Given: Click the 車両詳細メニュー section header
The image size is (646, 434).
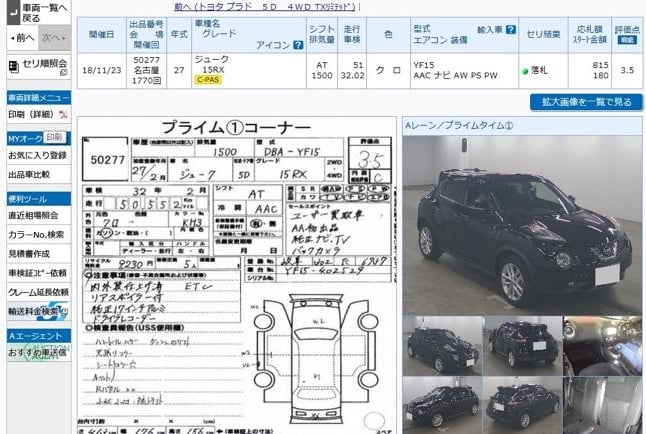Looking at the screenshot, I should 39,98.
